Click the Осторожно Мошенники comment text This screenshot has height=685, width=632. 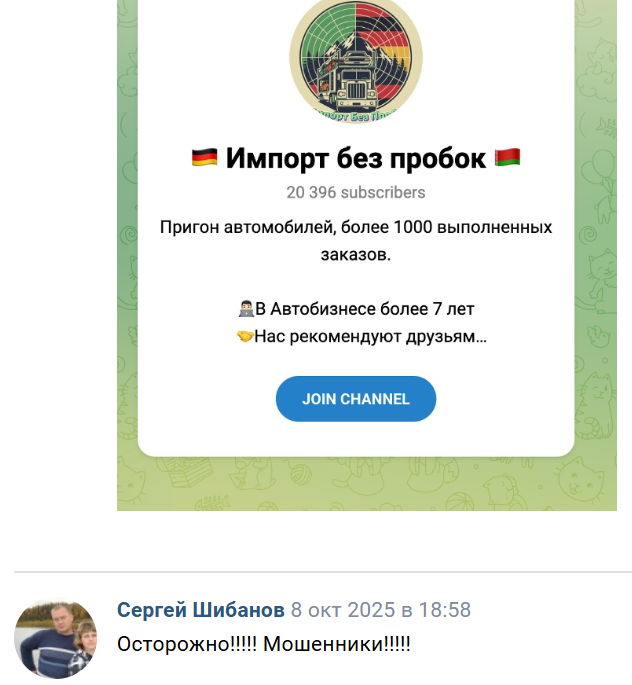coord(264,644)
